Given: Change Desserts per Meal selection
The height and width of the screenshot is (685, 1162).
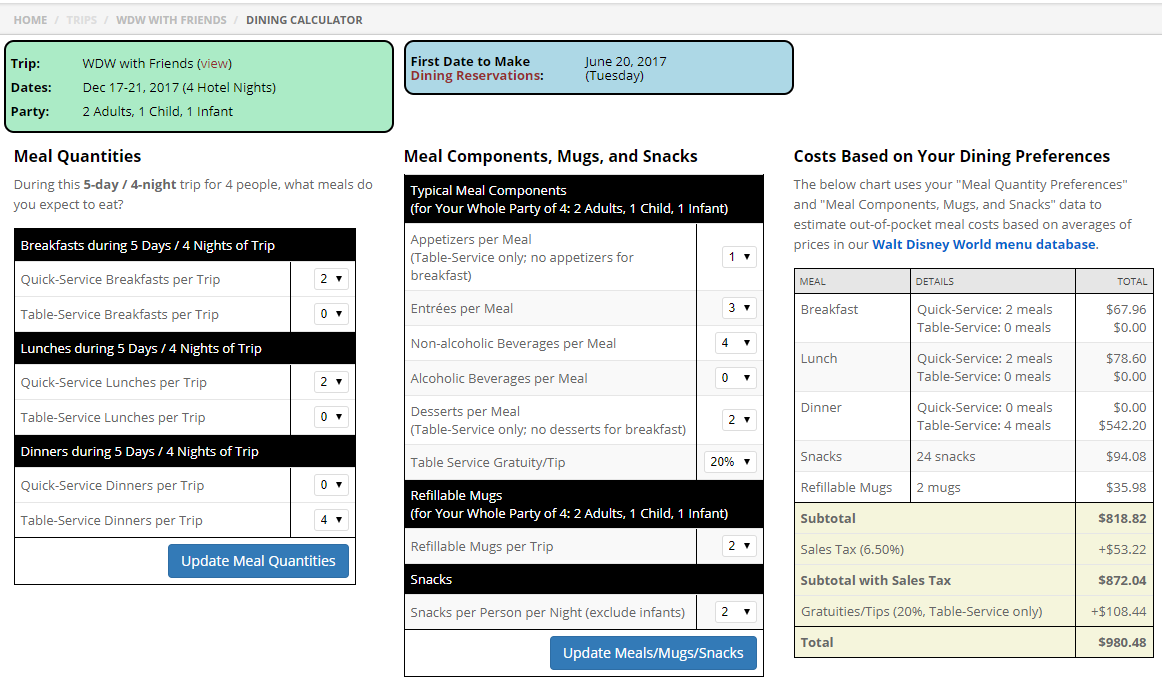Looking at the screenshot, I should coord(739,420).
